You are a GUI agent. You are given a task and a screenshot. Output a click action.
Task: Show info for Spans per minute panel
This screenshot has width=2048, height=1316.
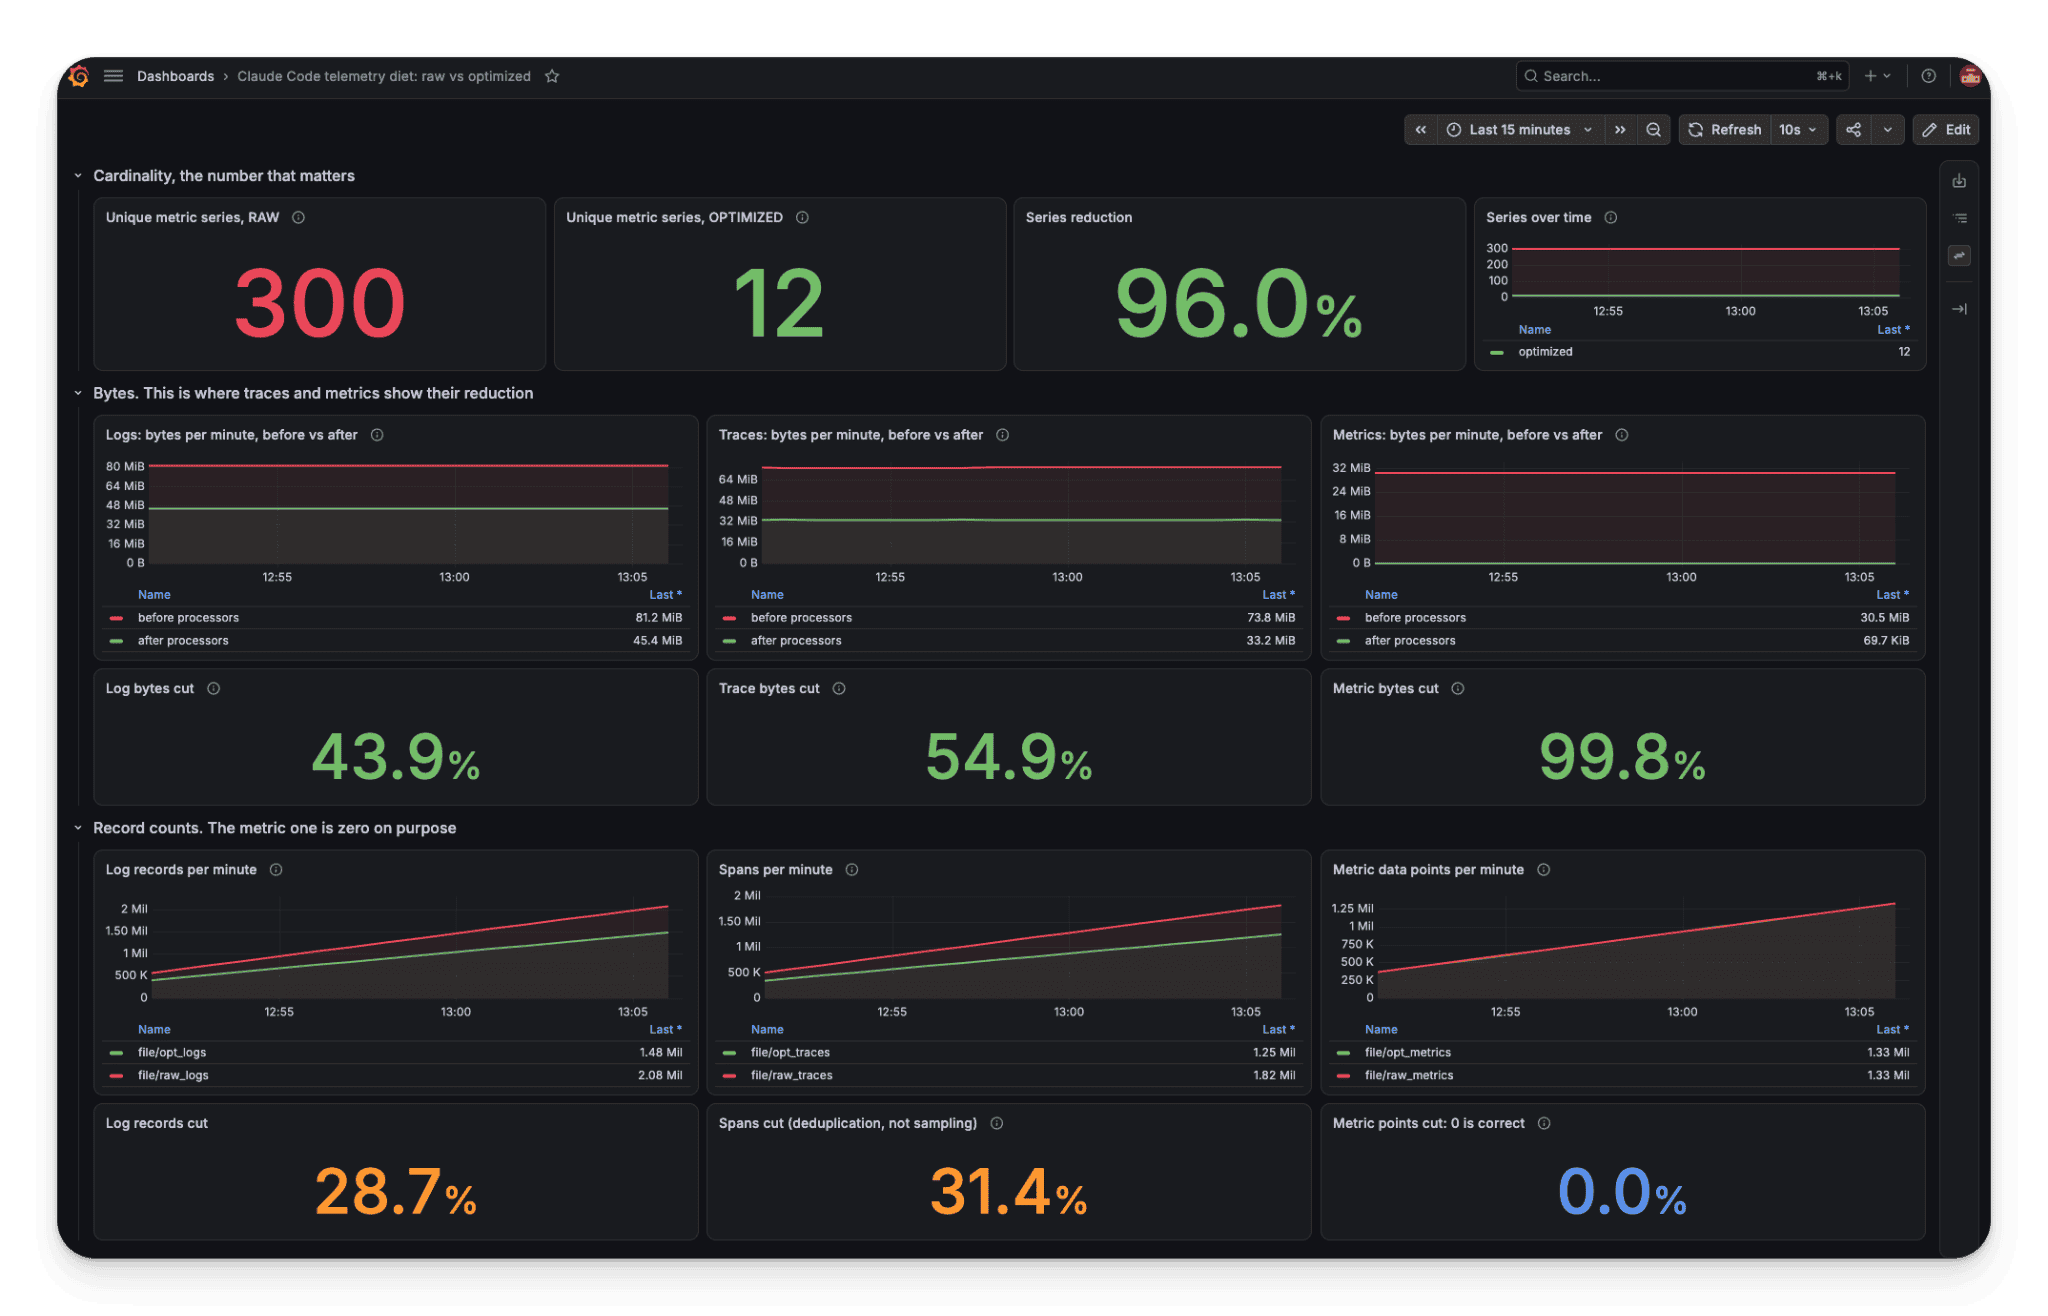(852, 870)
